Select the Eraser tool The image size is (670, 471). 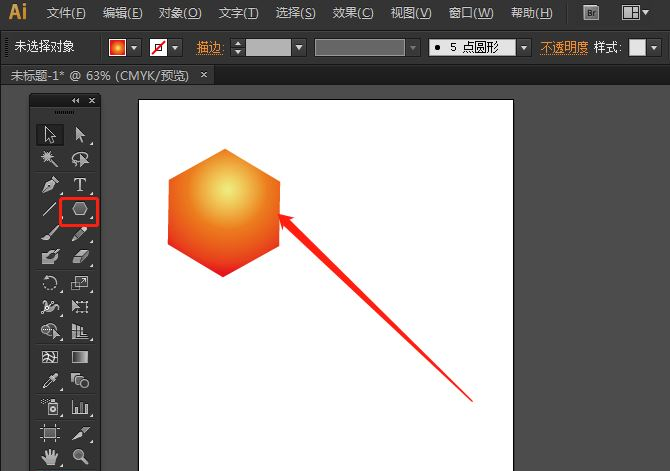pos(80,257)
